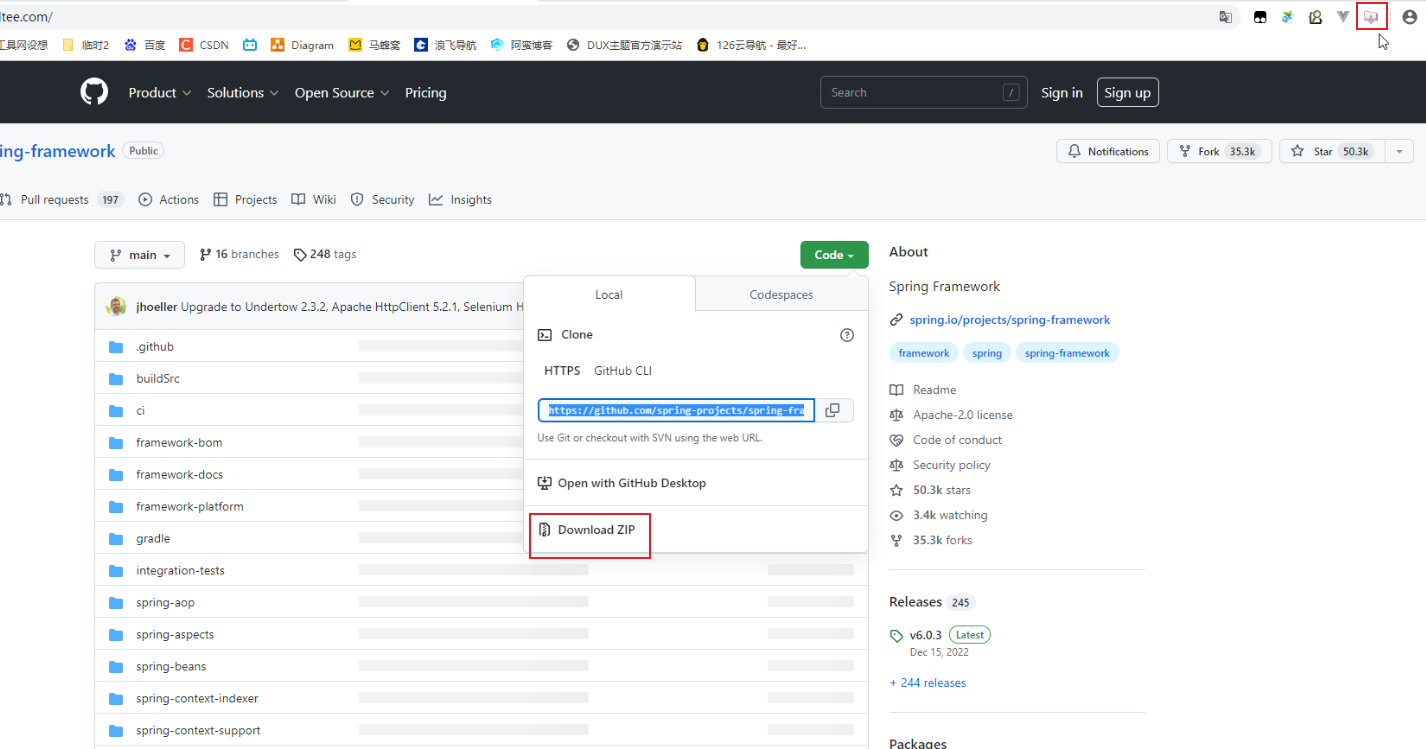Open the Readme link in About
1426x749 pixels.
click(934, 390)
